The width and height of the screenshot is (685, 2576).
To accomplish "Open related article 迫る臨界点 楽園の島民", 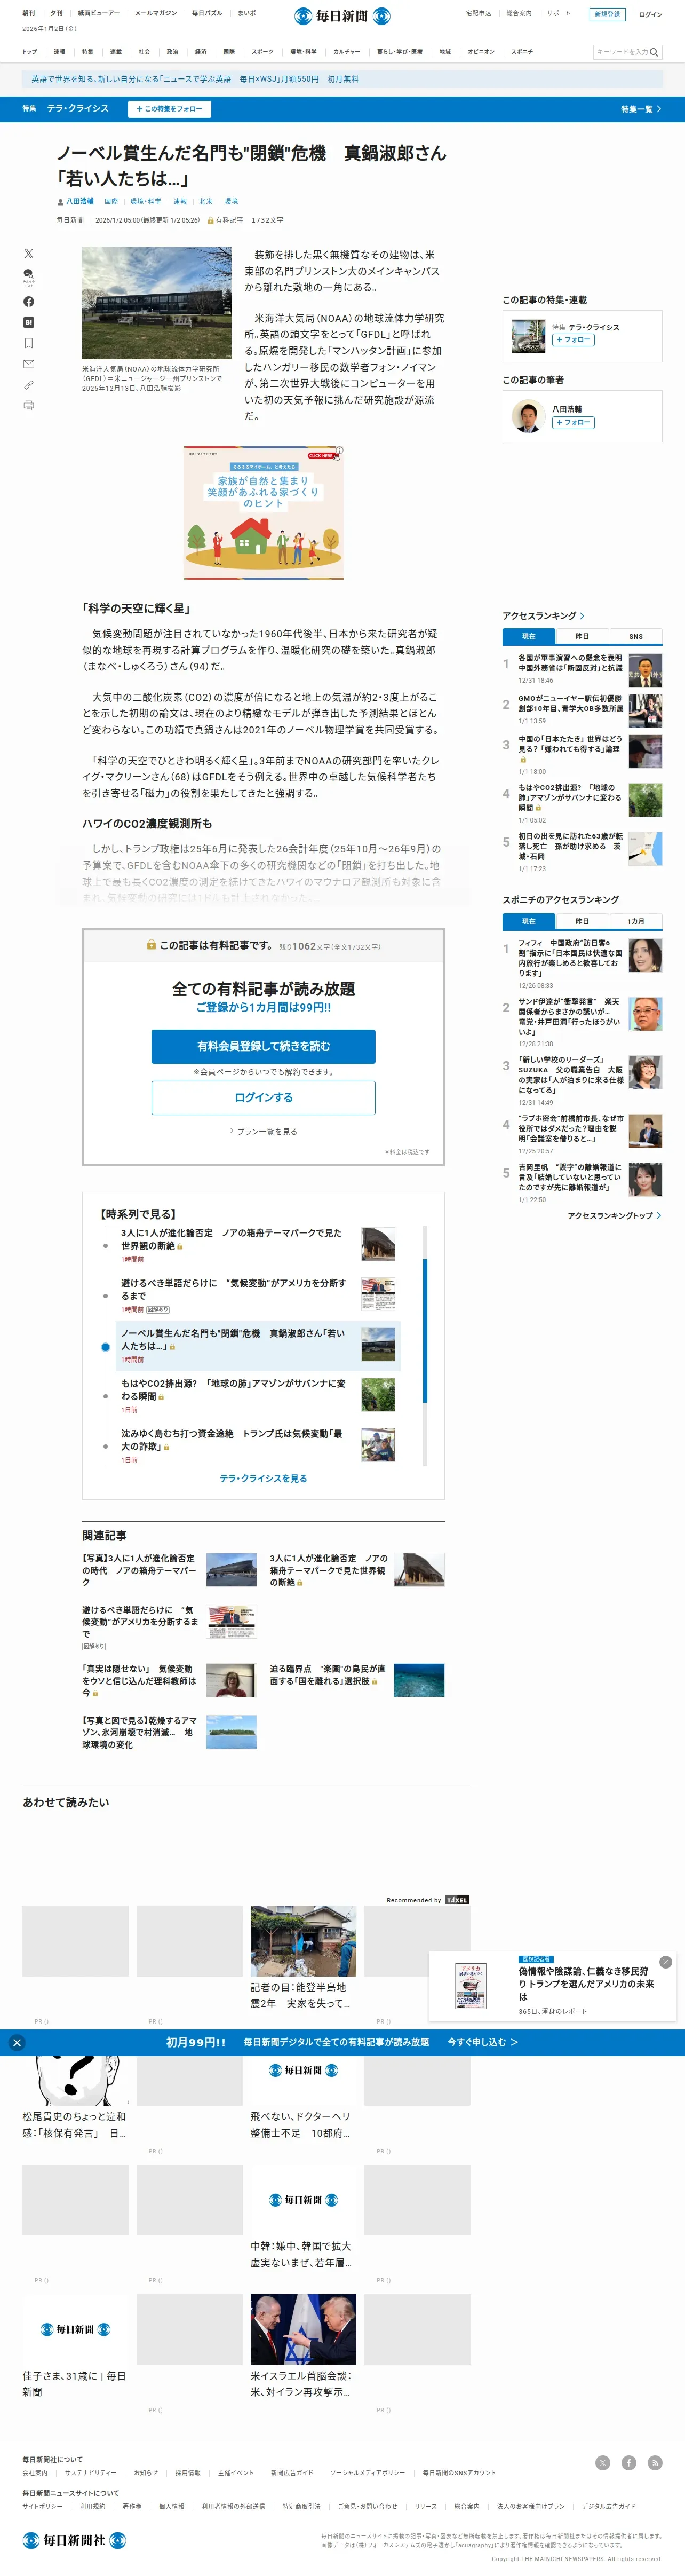I will click(327, 1675).
